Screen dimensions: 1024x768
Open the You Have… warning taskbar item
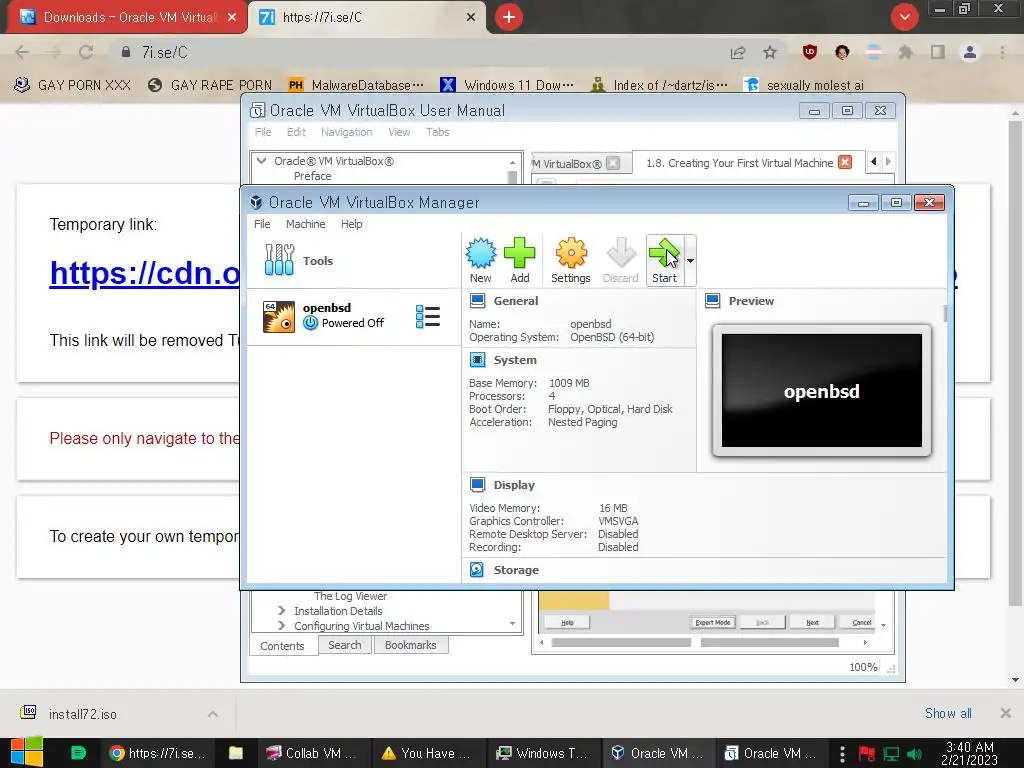(x=429, y=753)
